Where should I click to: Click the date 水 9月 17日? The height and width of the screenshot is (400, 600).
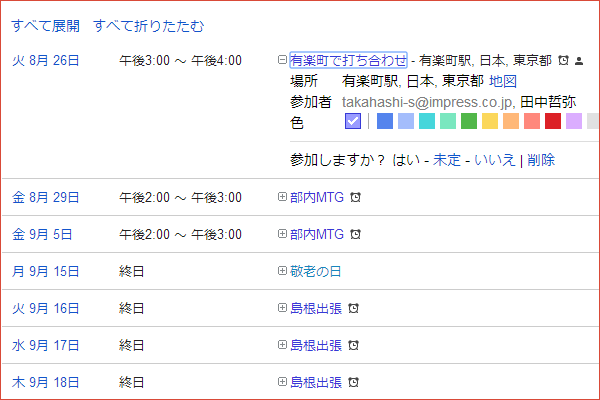[x=46, y=345]
